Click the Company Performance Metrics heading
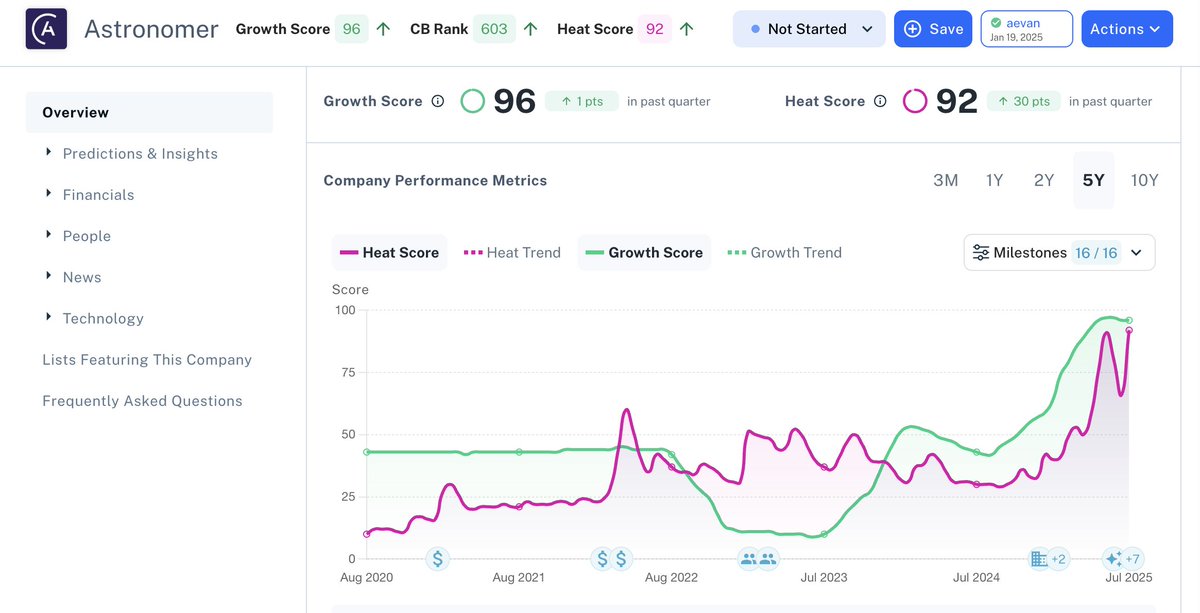The width and height of the screenshot is (1200, 613). 435,181
